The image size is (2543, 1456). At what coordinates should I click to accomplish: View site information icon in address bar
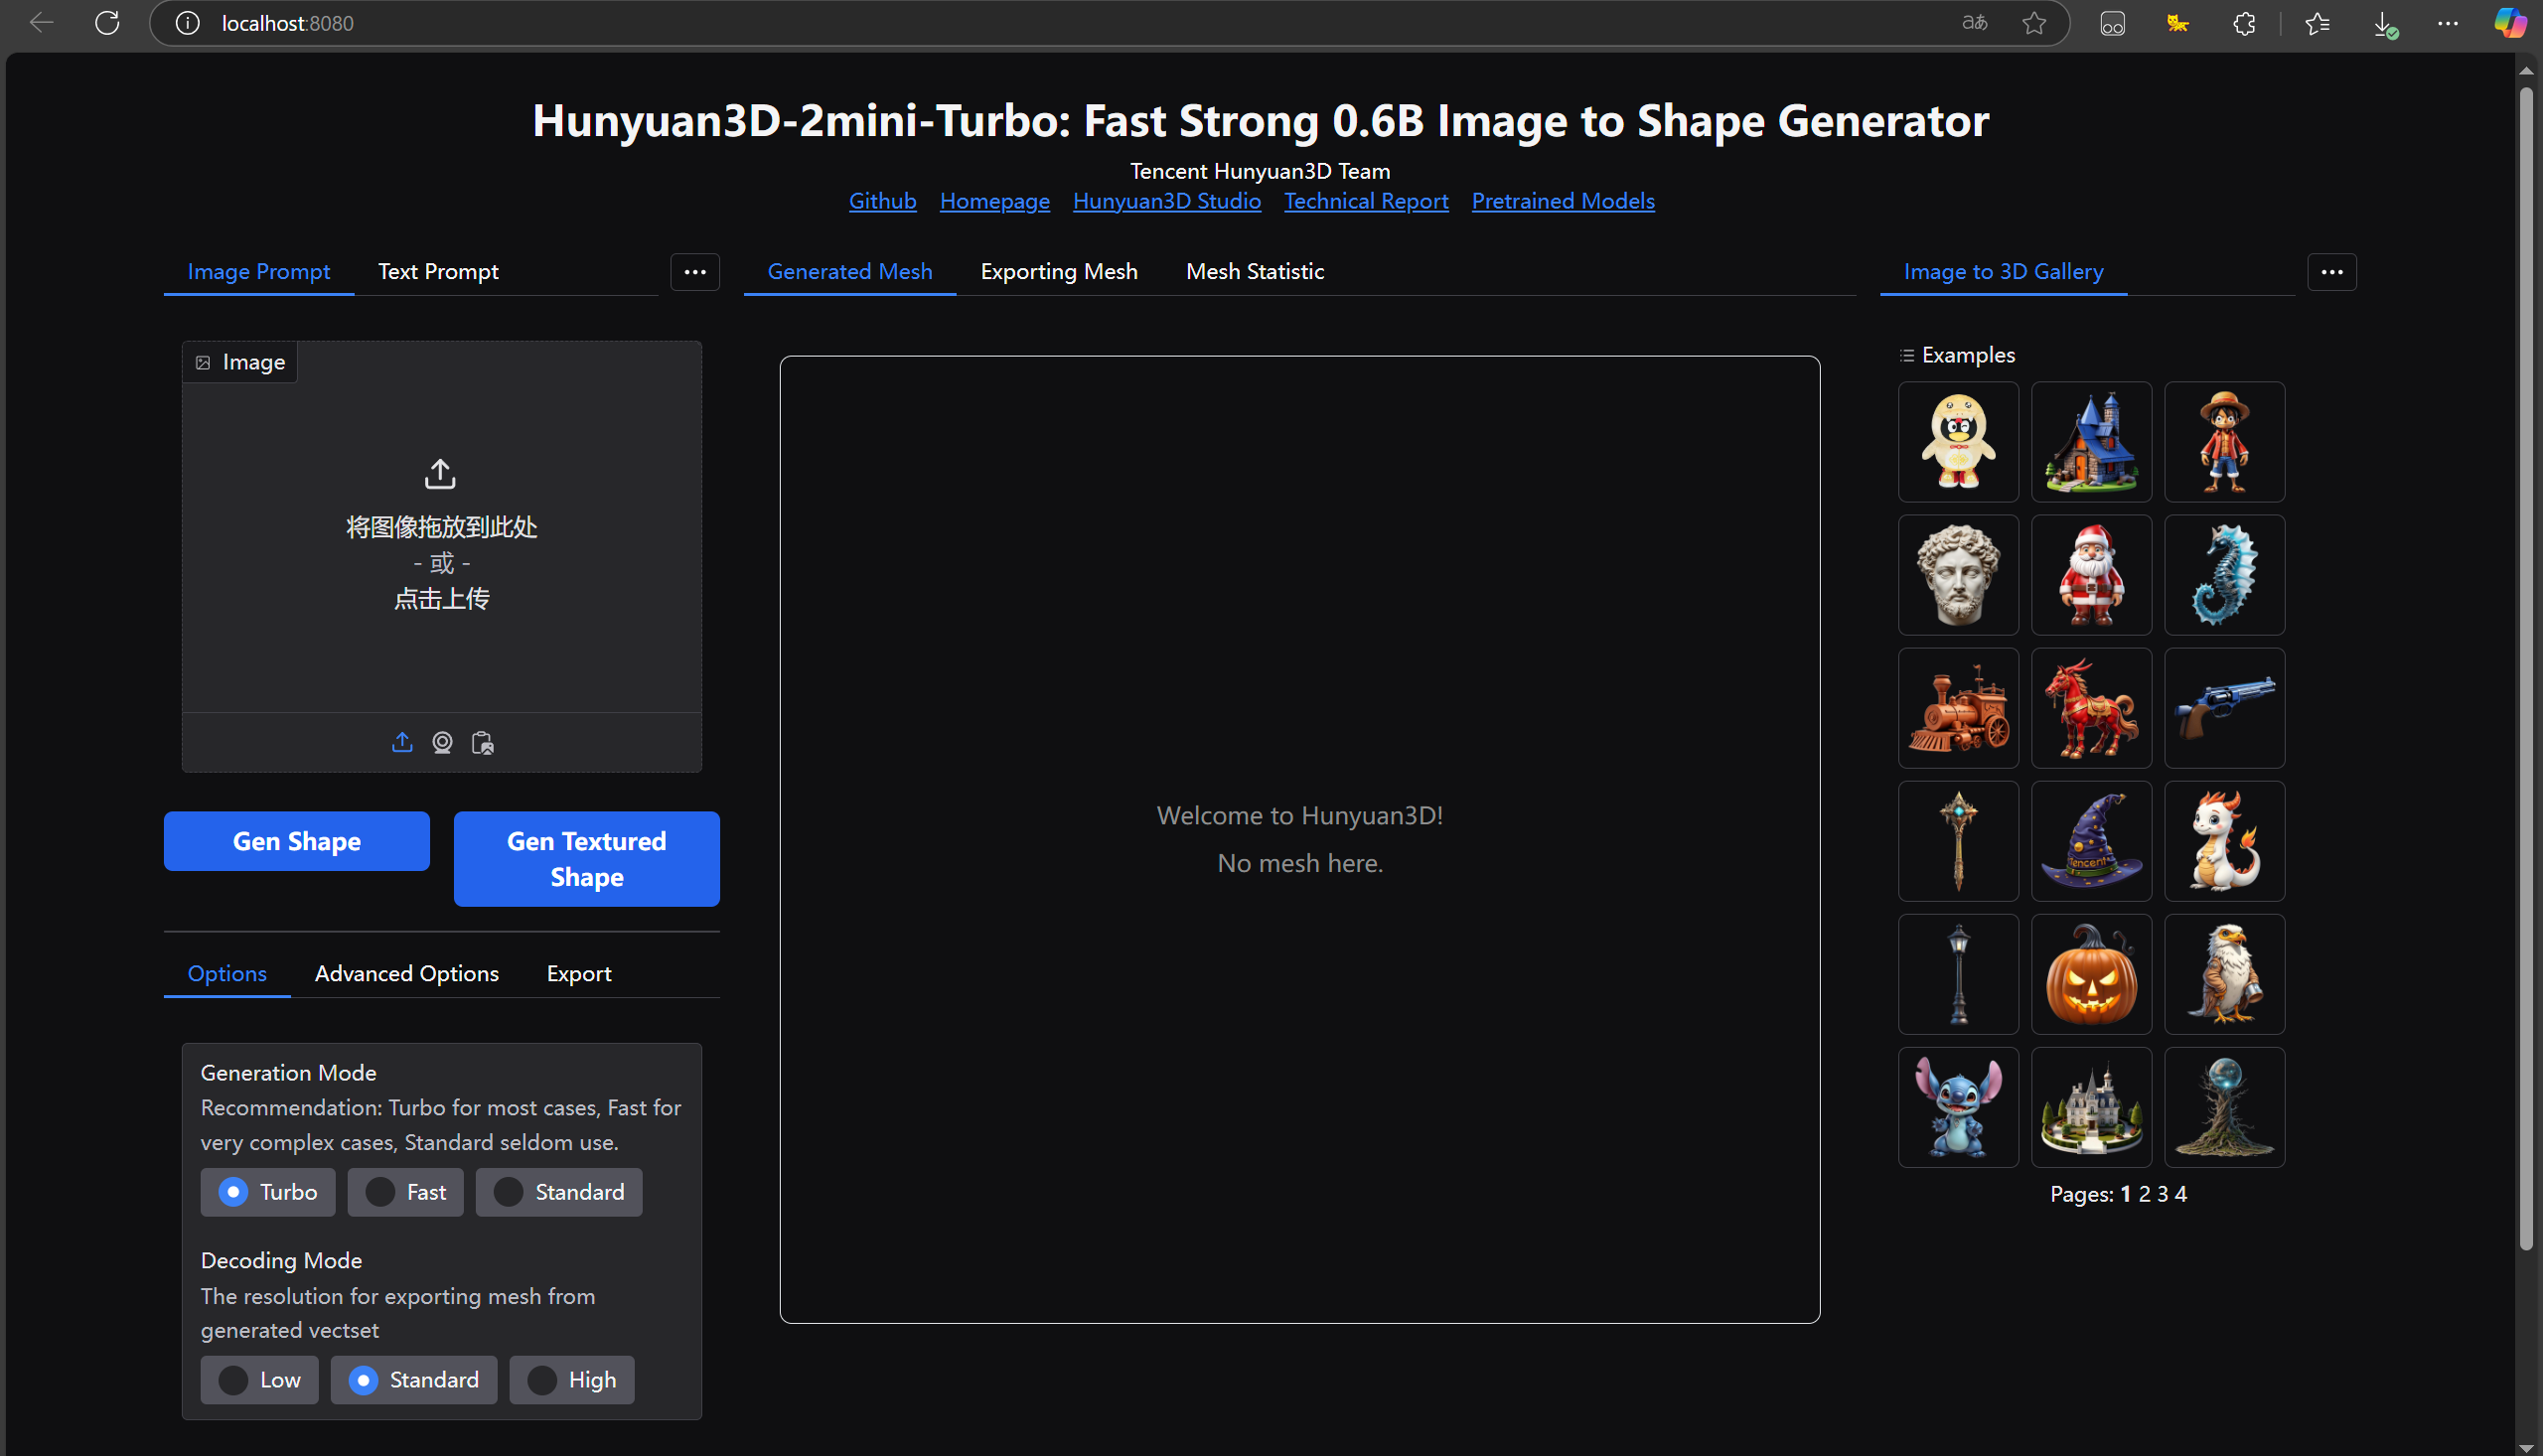tap(187, 23)
